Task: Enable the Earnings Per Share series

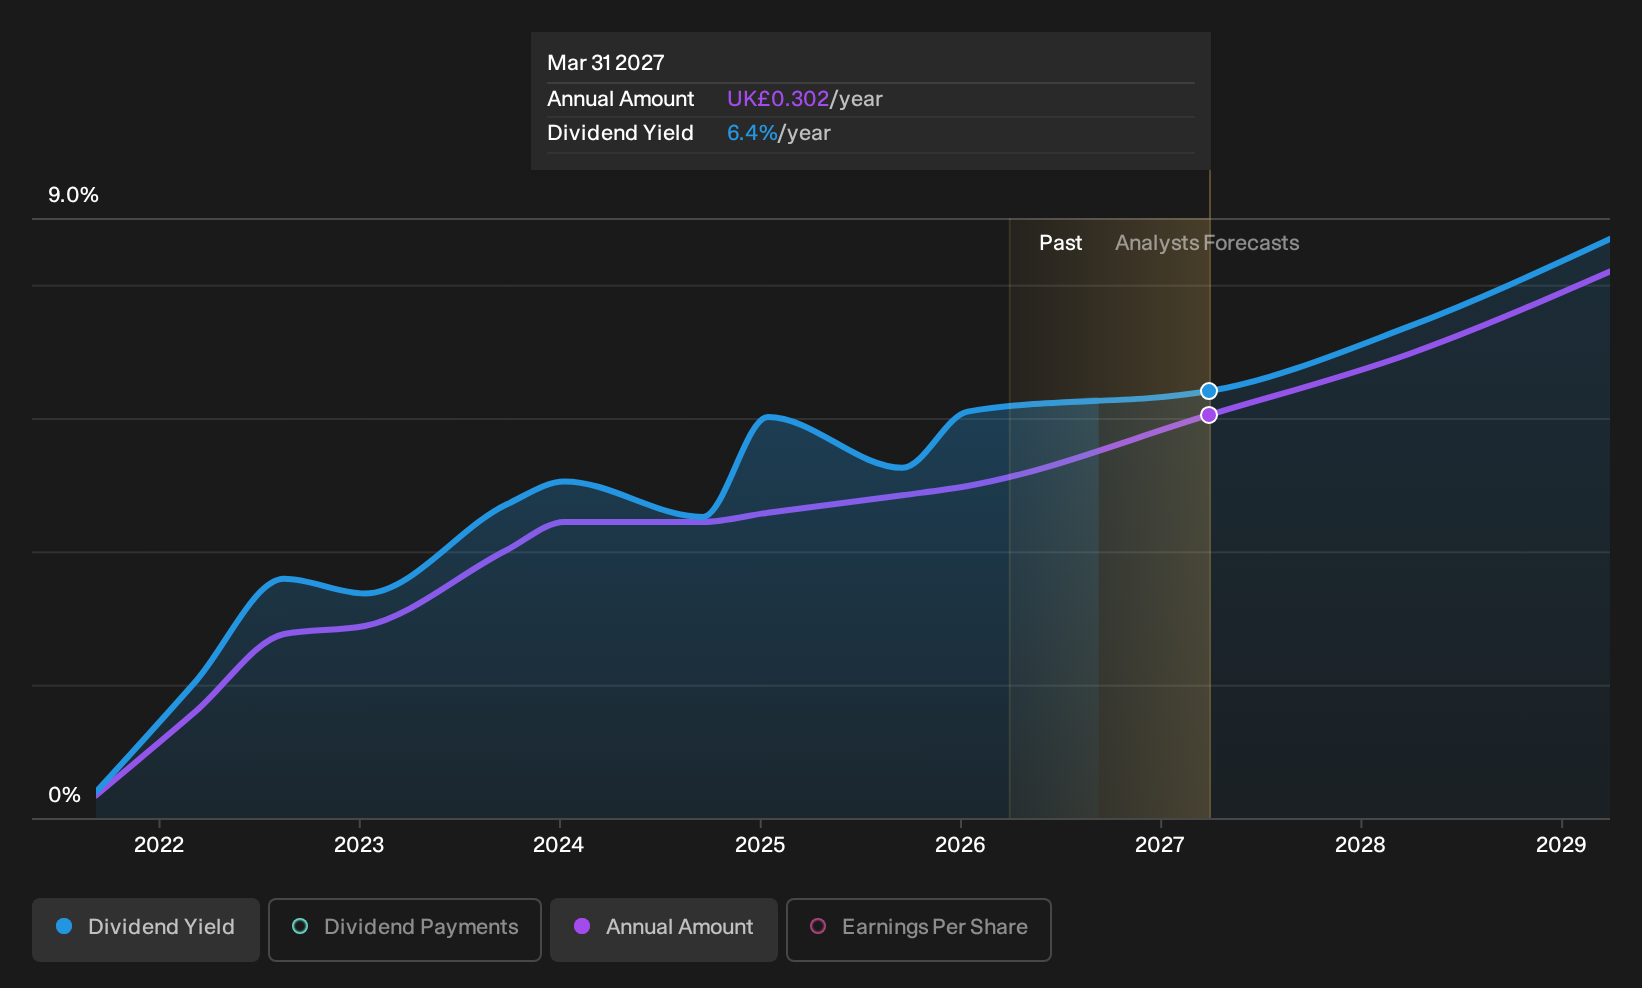Action: (919, 930)
